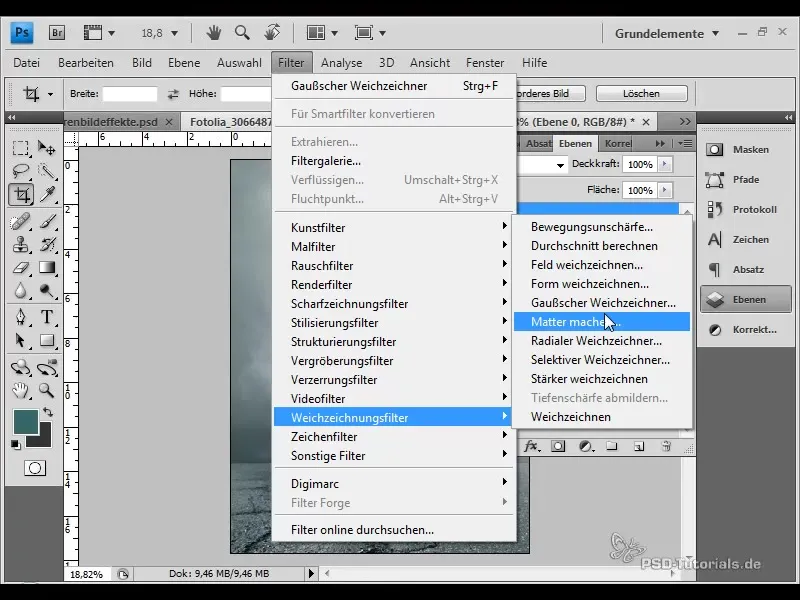Select the Path Selection tool
The width and height of the screenshot is (800, 600).
coord(20,340)
